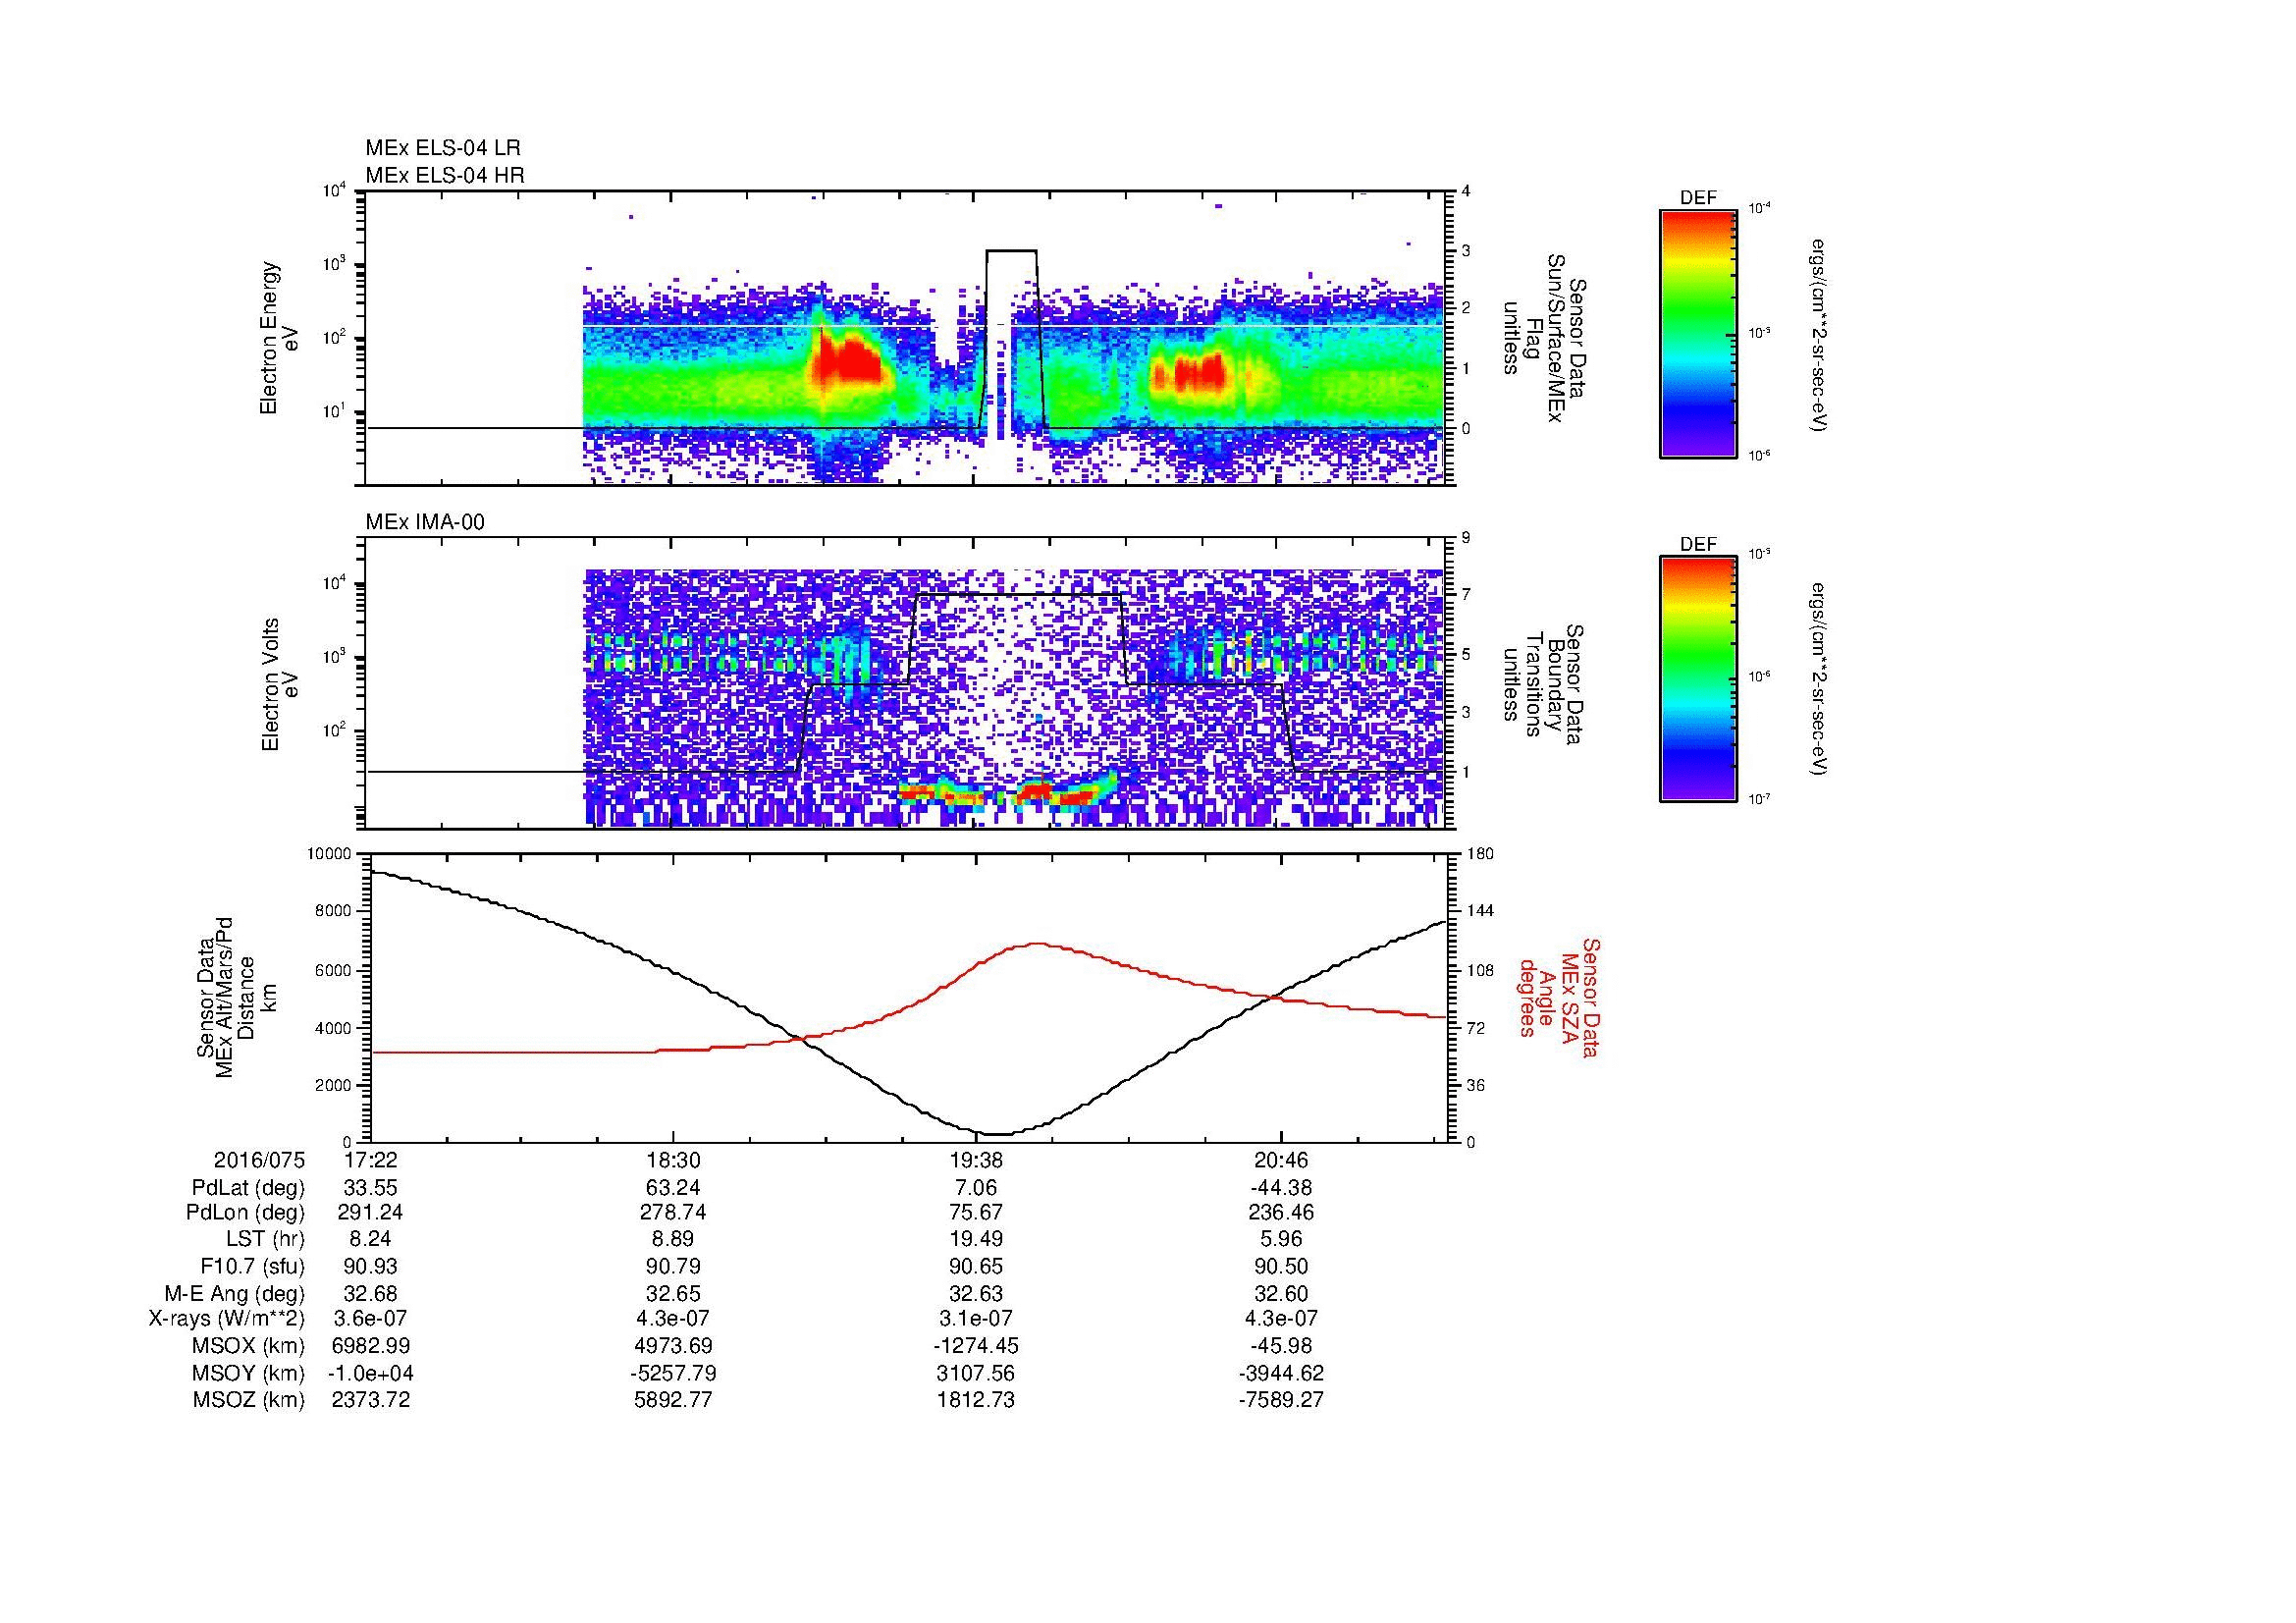Click PdLon value 278.74
Viewport: 2296px width, 1623px height.
[674, 1212]
